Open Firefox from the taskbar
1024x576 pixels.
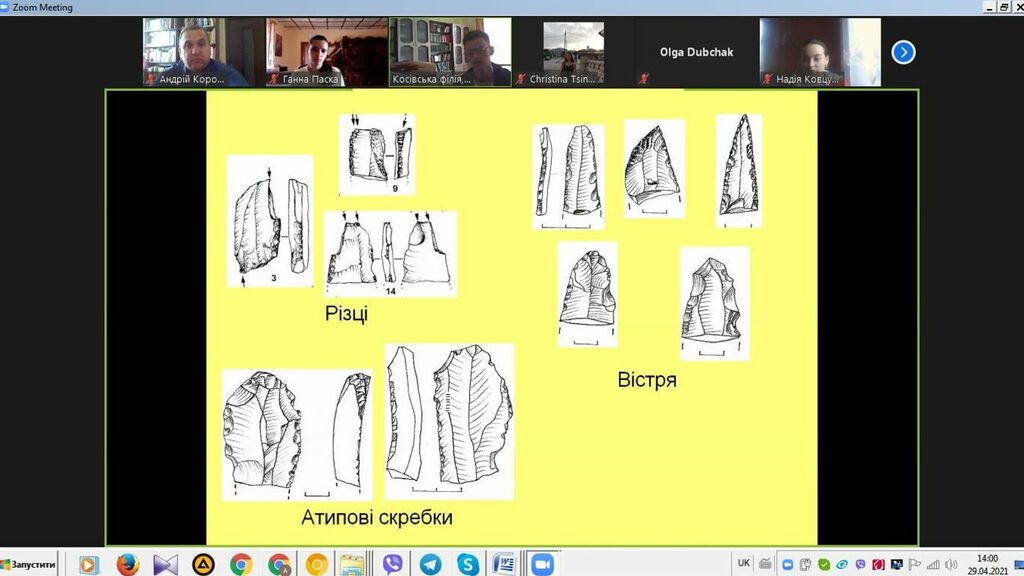(x=127, y=564)
